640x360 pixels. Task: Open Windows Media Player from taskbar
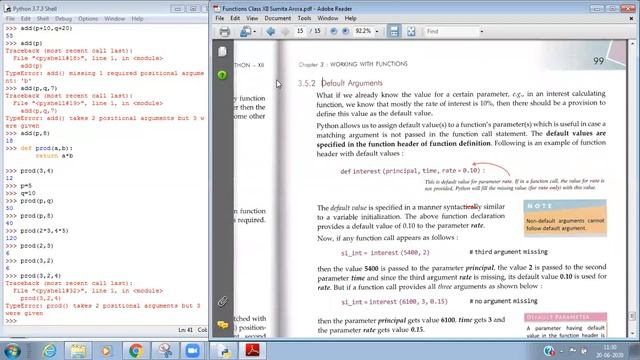106,351
